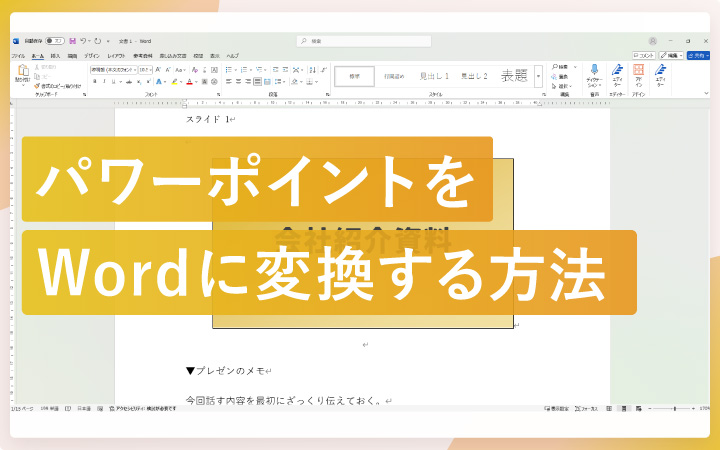The height and width of the screenshot is (450, 720).
Task: Toggle the AutoSave switch in title bar
Action: click(55, 41)
